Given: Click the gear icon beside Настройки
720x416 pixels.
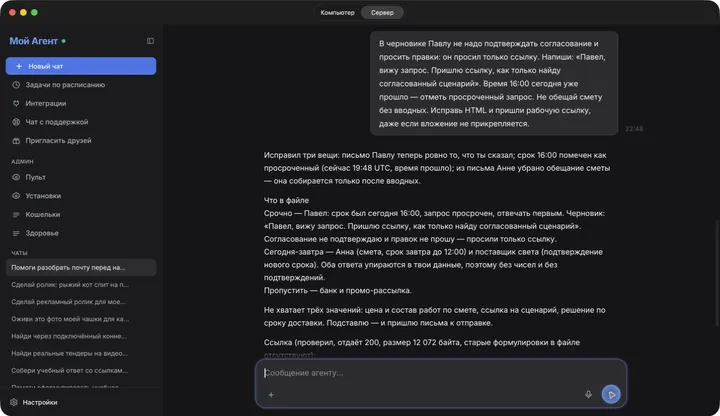Looking at the screenshot, I should [x=14, y=402].
